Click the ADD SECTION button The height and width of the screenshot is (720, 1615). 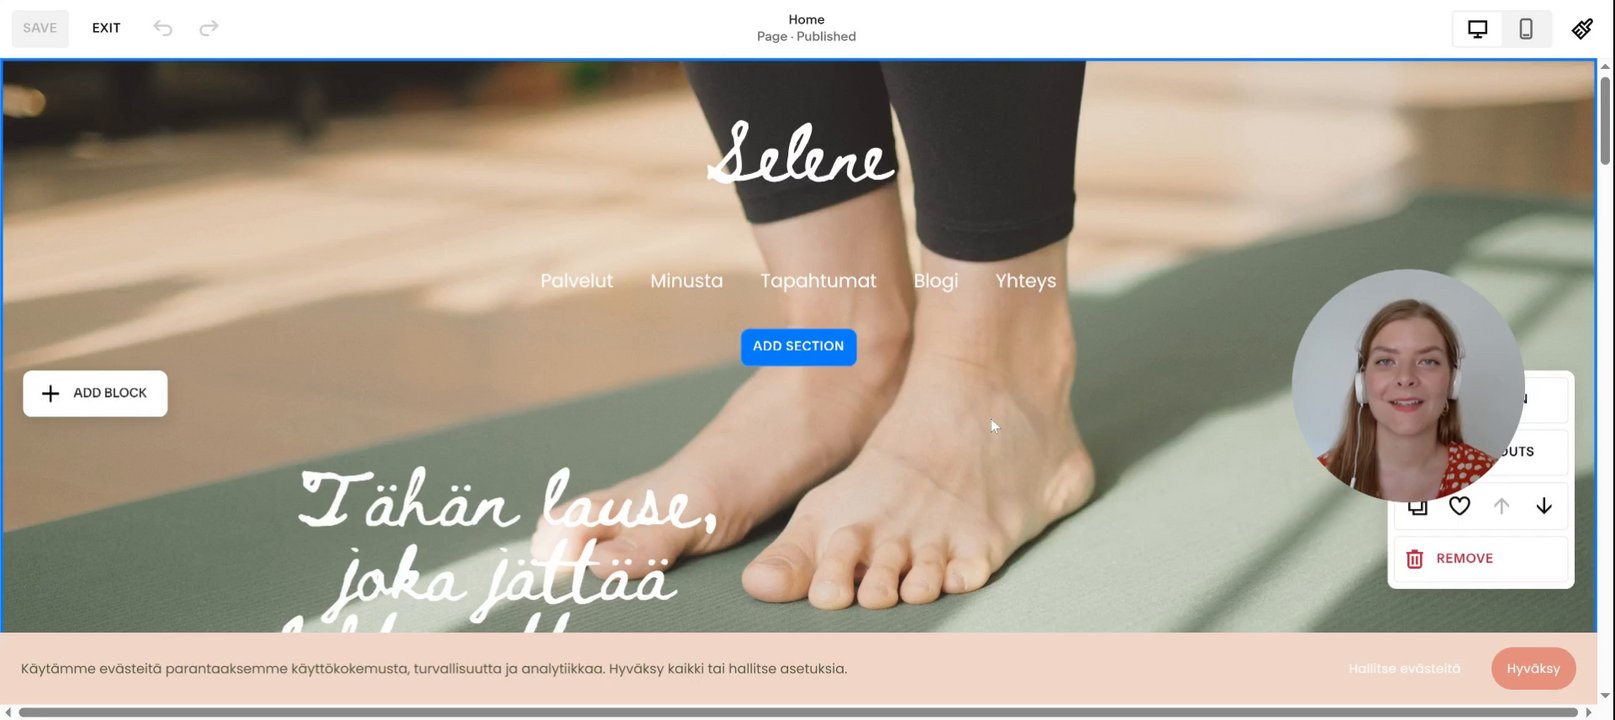[x=798, y=346]
